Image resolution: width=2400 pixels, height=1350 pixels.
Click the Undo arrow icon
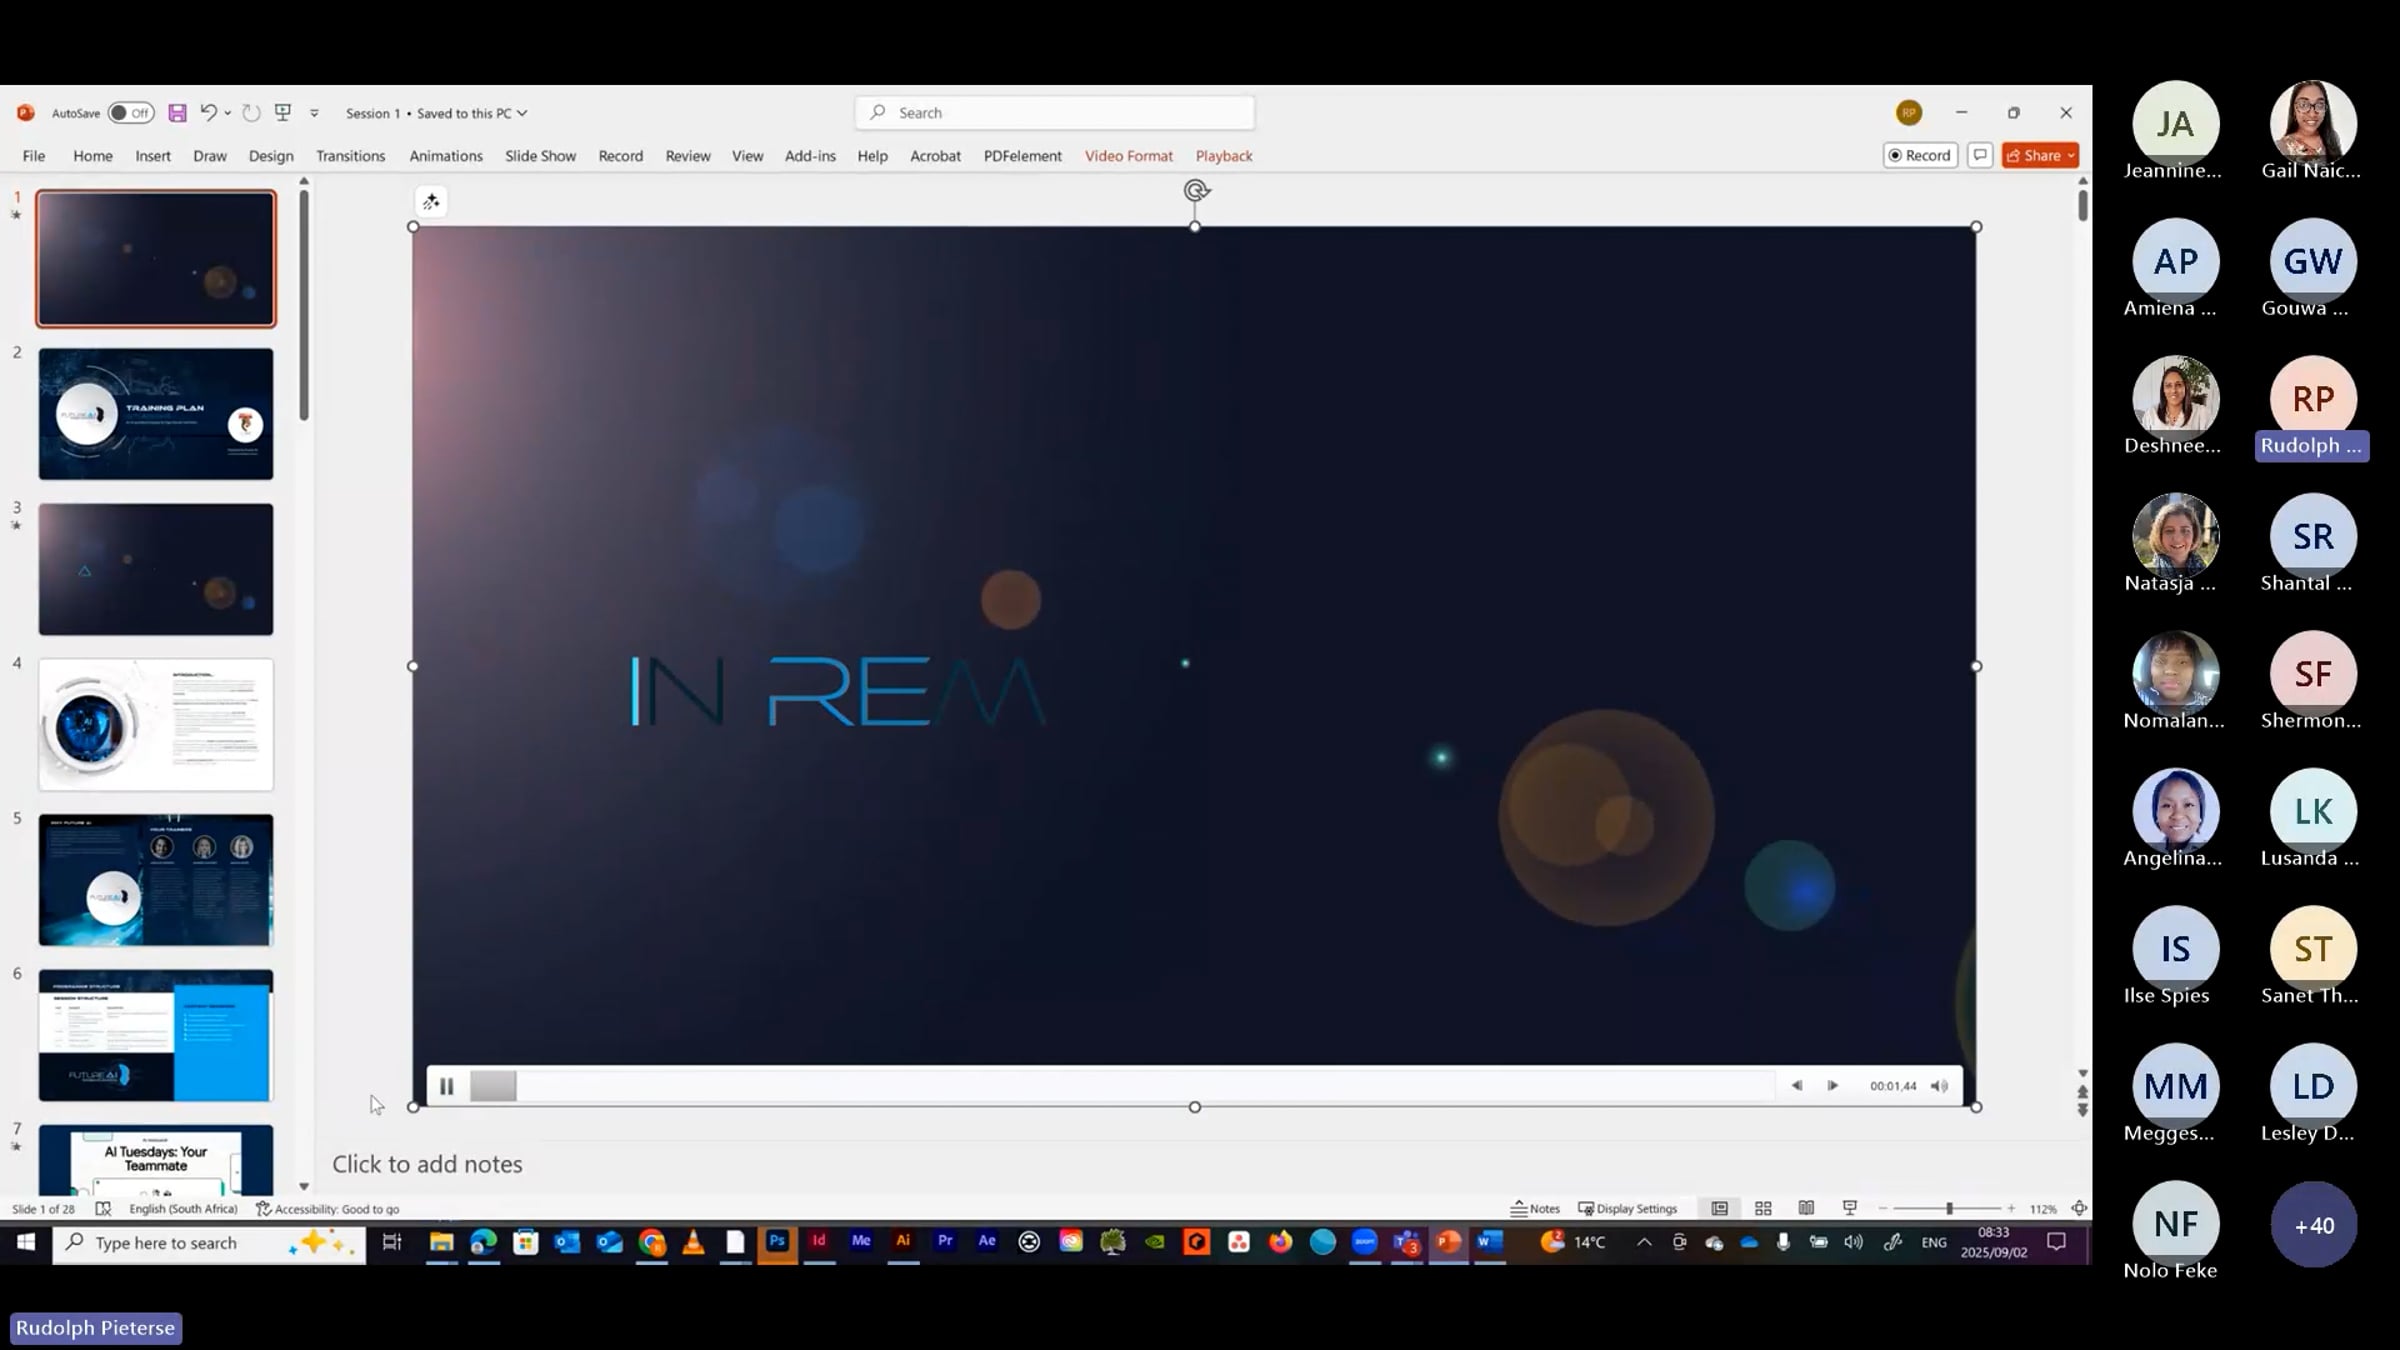click(208, 113)
